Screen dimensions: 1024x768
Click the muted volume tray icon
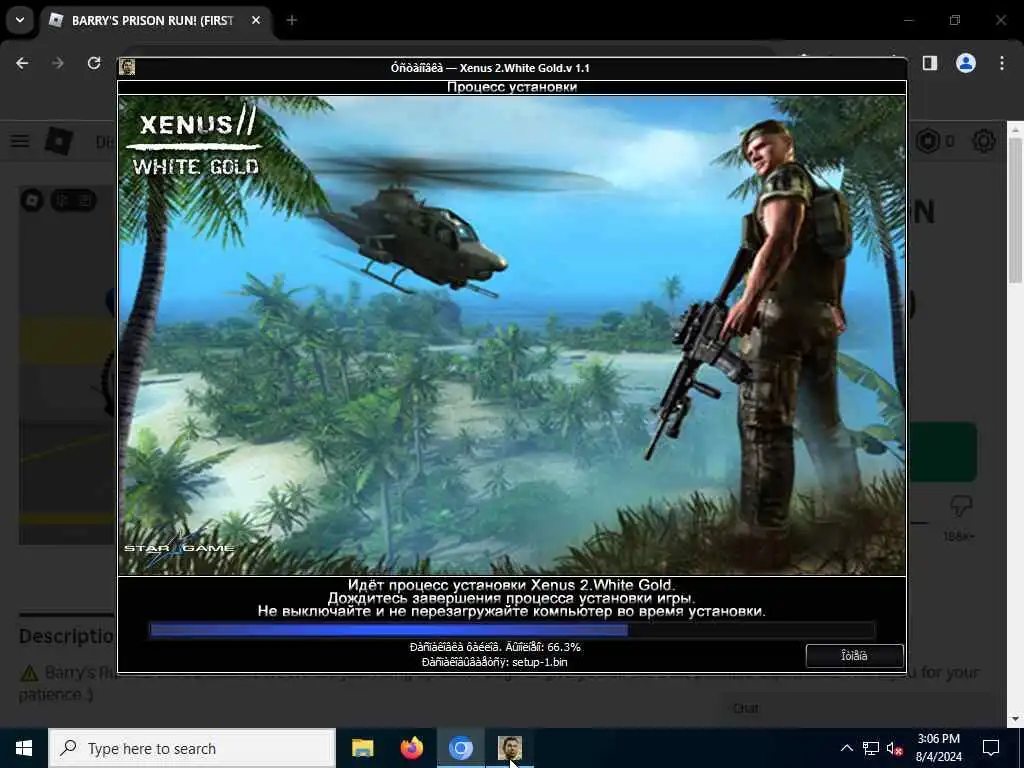[x=895, y=748]
